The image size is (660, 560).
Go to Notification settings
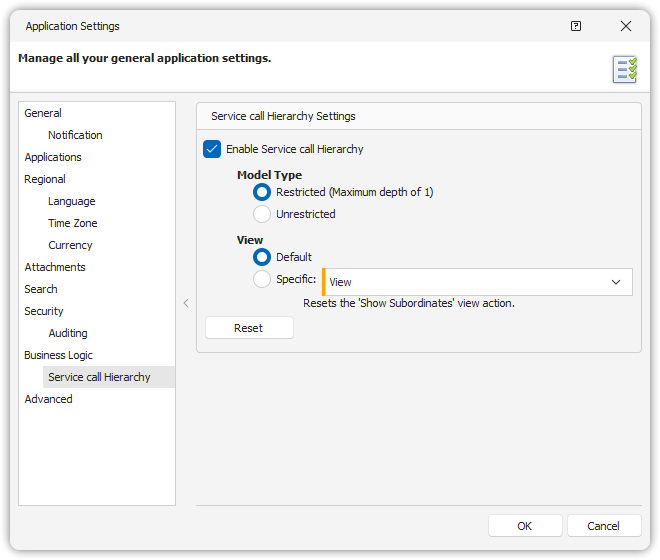pos(75,135)
